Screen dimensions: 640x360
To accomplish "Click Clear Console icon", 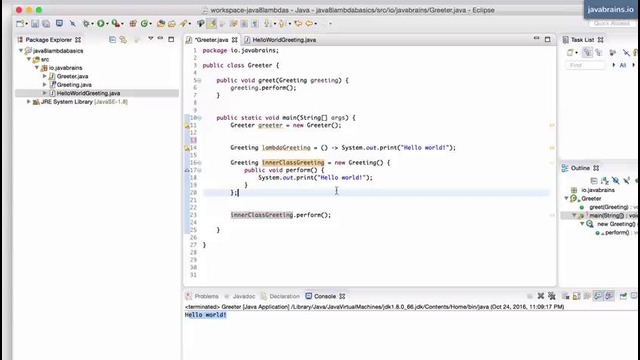I will coord(565,296).
